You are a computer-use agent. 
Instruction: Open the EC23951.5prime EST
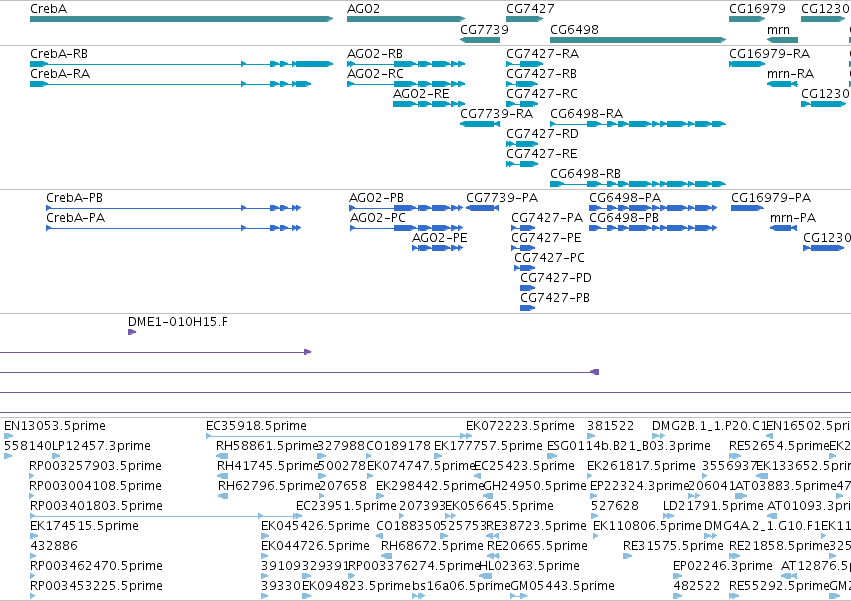[299, 516]
